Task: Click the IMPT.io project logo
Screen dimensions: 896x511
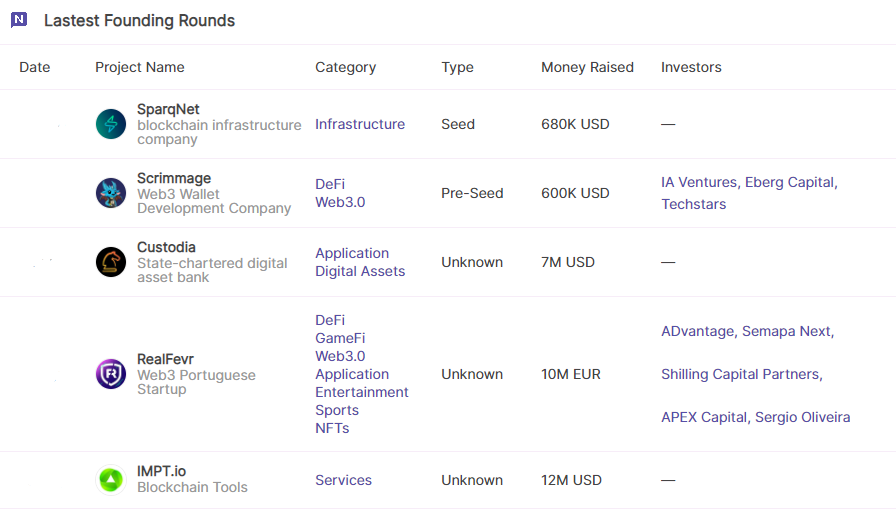Action: click(x=111, y=480)
